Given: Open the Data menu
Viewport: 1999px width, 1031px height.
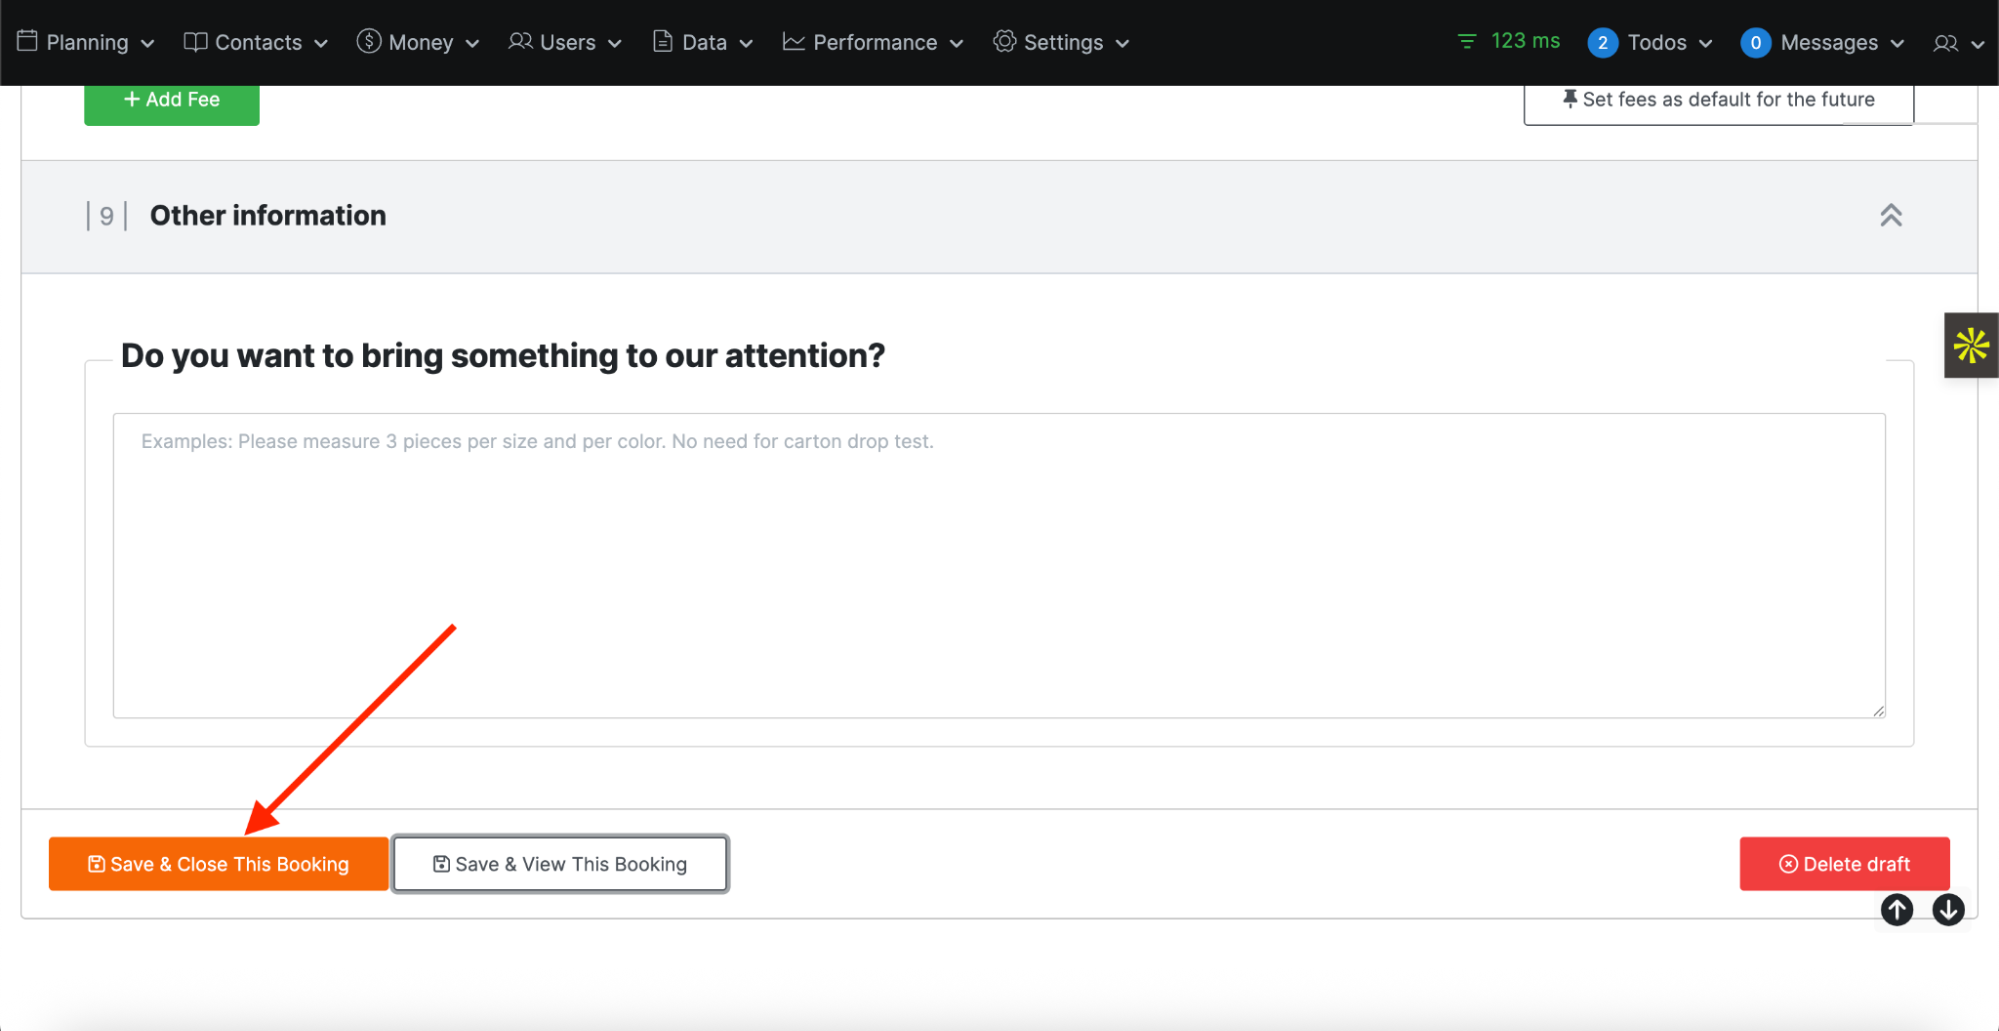Looking at the screenshot, I should pyautogui.click(x=702, y=43).
